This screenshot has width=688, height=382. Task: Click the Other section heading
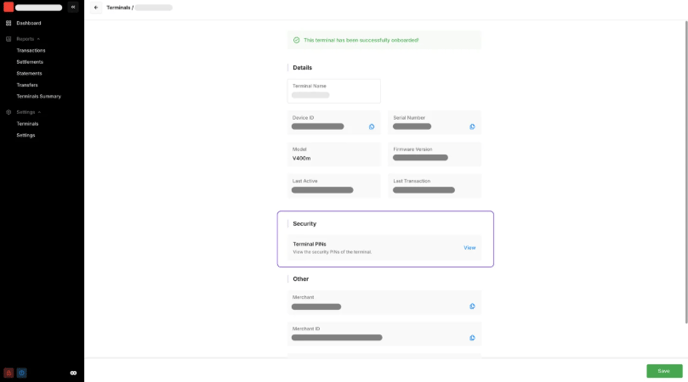[301, 279]
